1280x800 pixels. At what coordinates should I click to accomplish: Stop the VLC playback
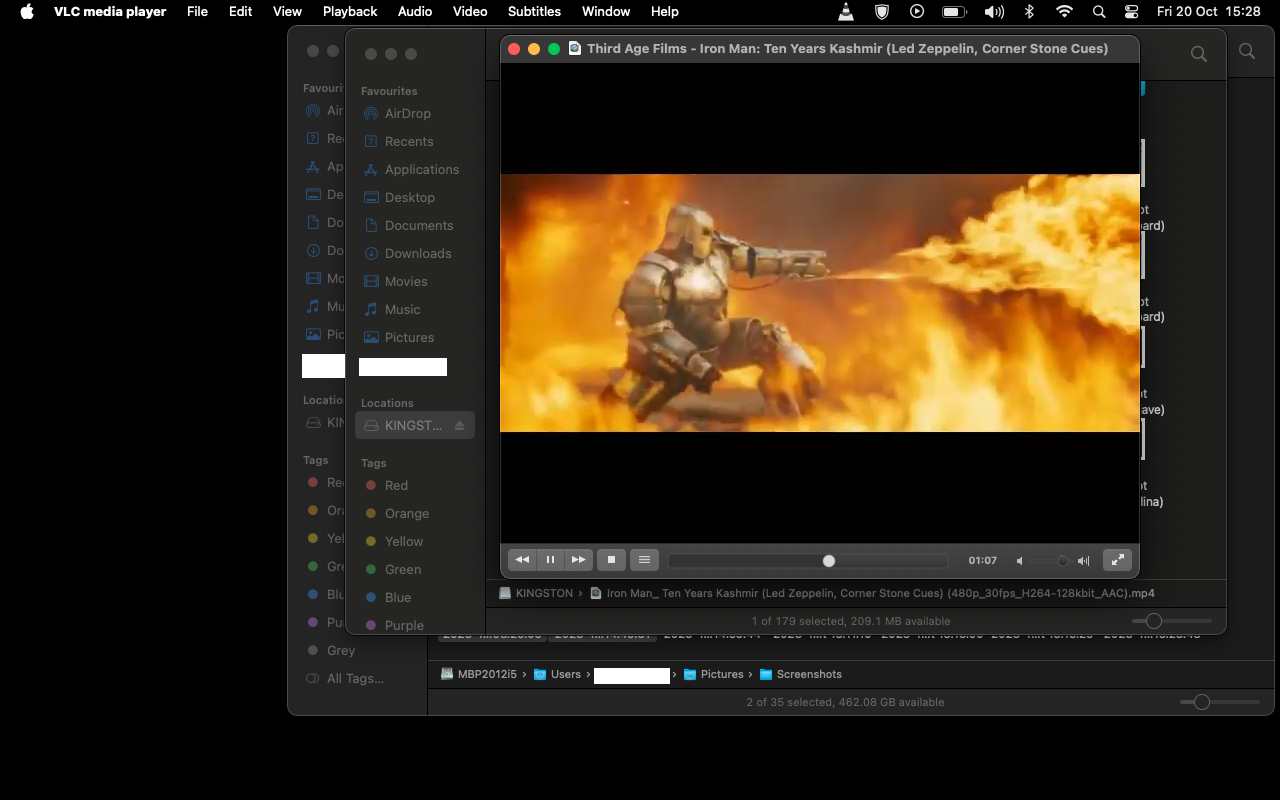coord(611,560)
